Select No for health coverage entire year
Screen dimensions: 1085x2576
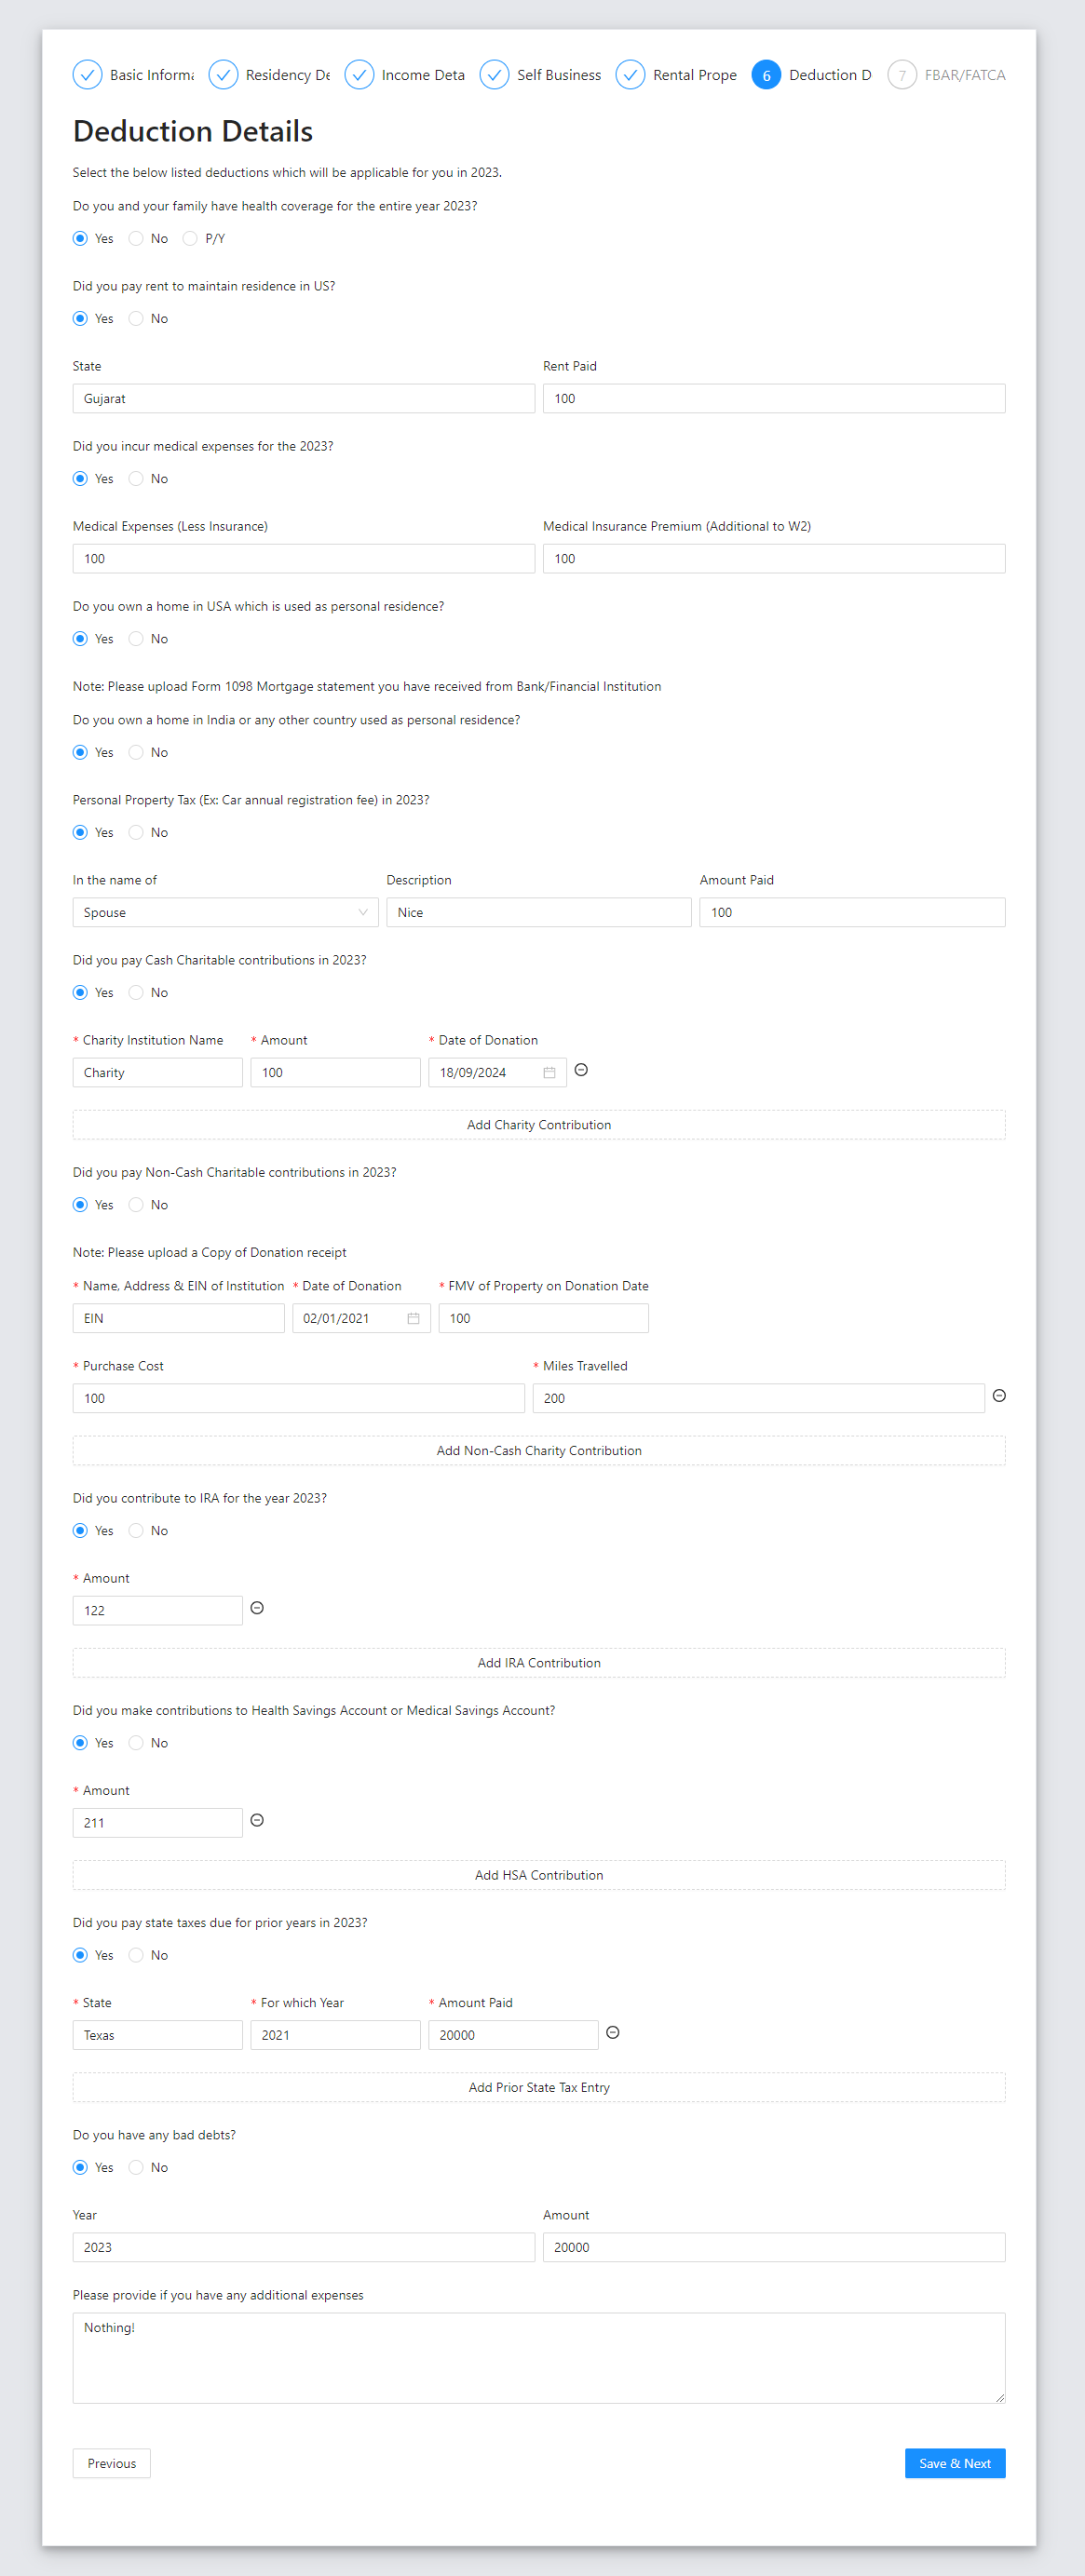tap(136, 238)
